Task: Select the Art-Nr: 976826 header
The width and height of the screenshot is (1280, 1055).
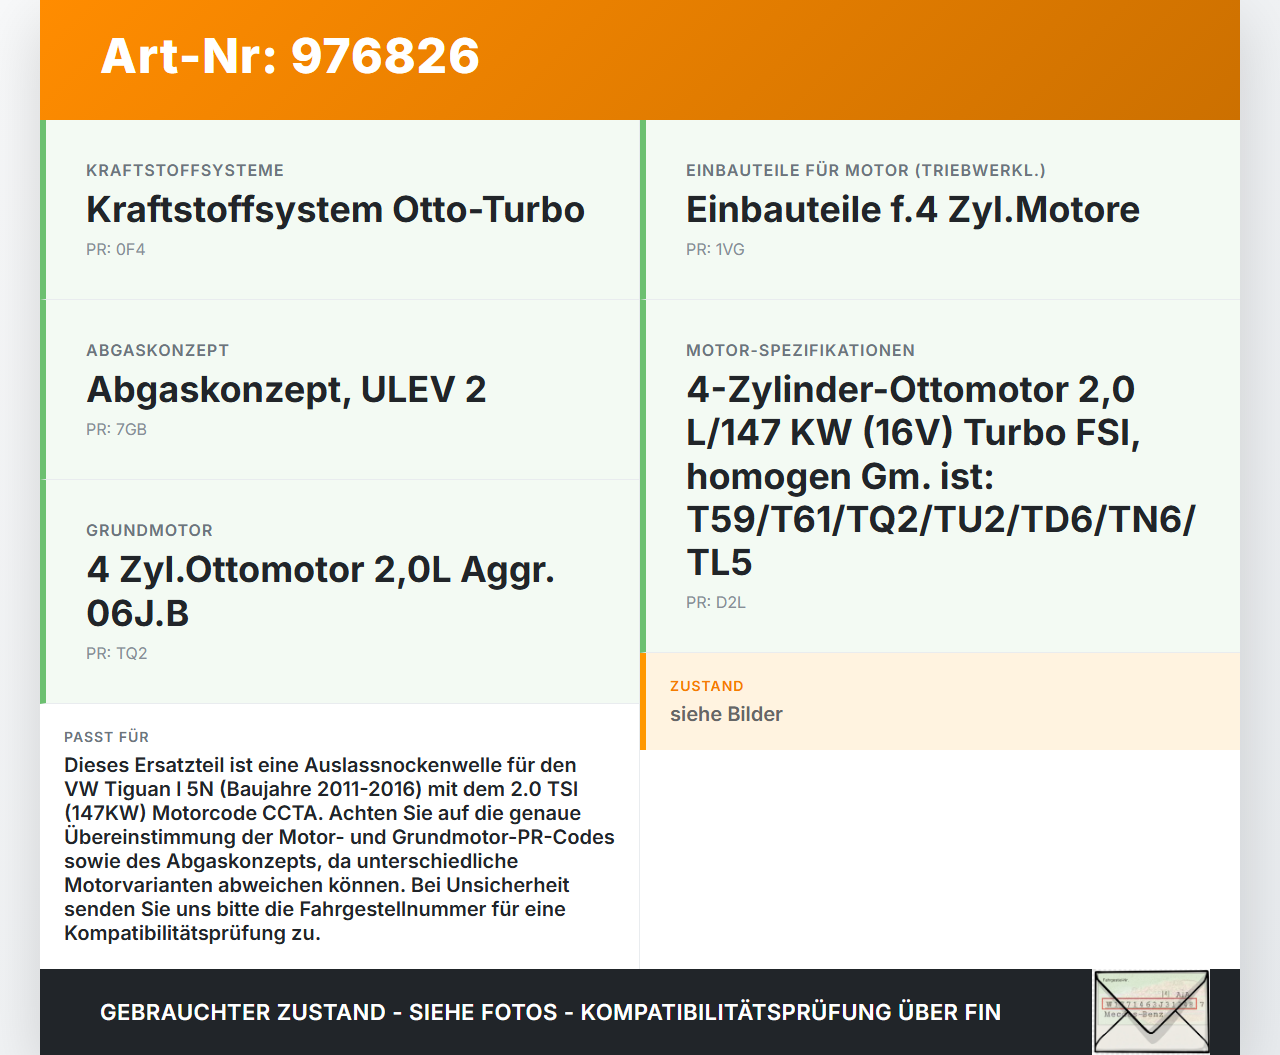Action: [289, 58]
